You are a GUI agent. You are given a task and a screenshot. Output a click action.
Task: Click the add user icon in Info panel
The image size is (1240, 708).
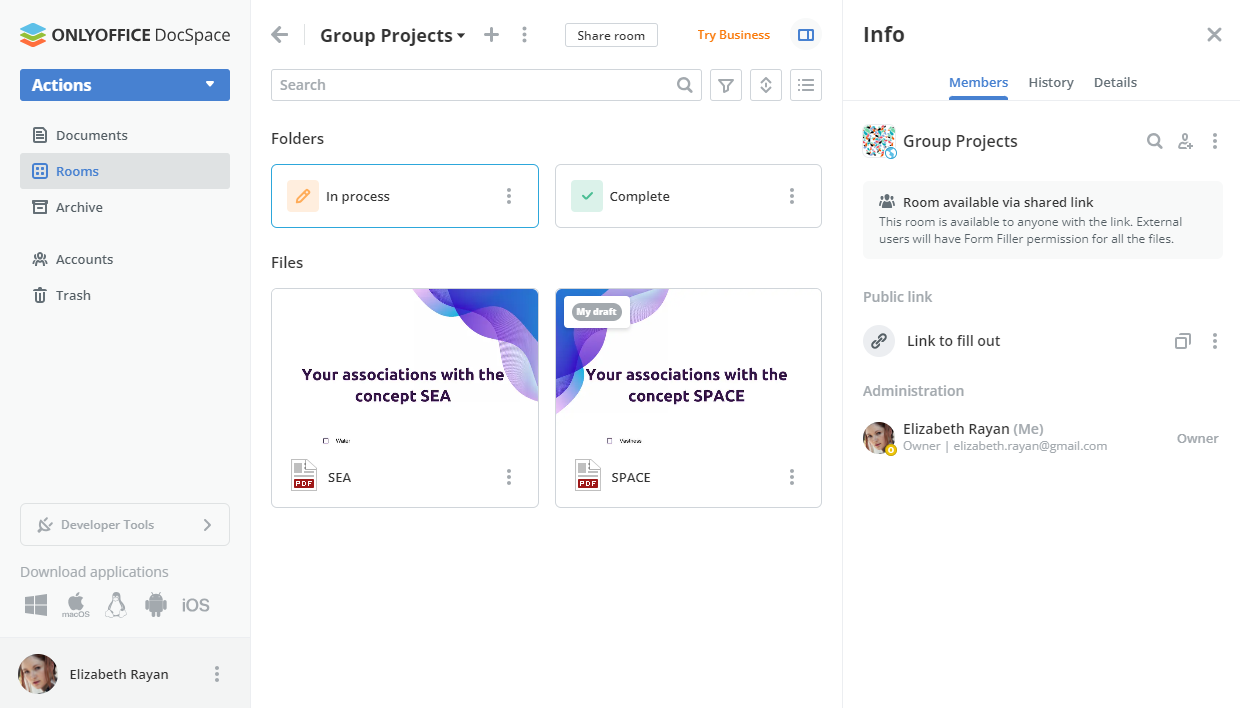point(1185,141)
